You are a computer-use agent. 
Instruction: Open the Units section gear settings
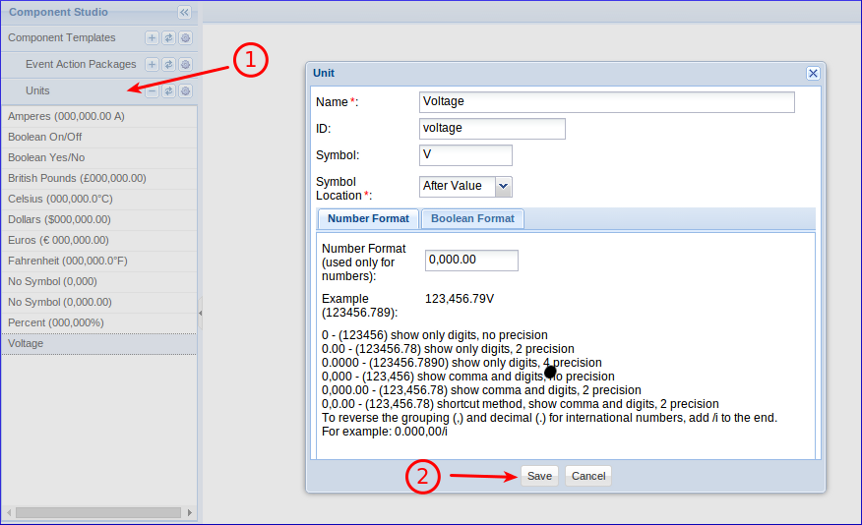185,91
